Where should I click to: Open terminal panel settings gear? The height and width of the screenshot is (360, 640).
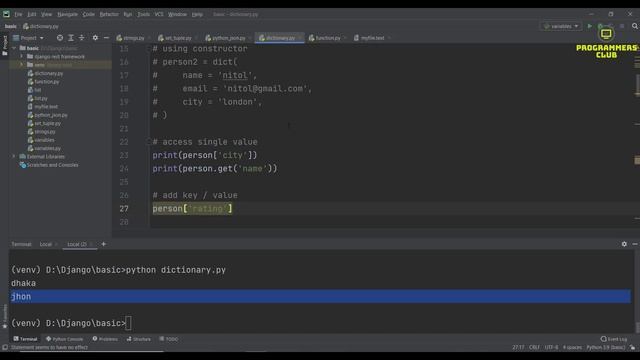point(624,244)
